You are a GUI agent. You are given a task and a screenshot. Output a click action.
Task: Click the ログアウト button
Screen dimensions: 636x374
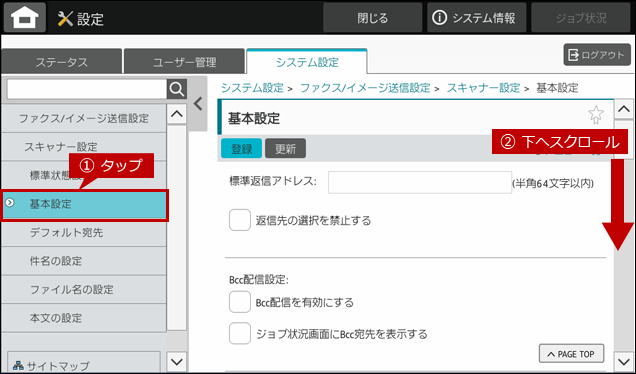pyautogui.click(x=597, y=55)
